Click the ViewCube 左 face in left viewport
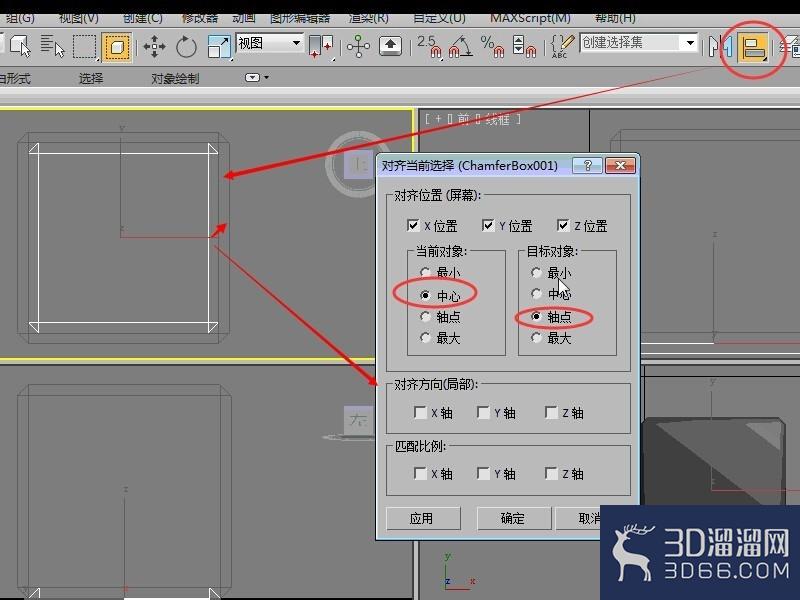The width and height of the screenshot is (800, 600). pyautogui.click(x=359, y=420)
